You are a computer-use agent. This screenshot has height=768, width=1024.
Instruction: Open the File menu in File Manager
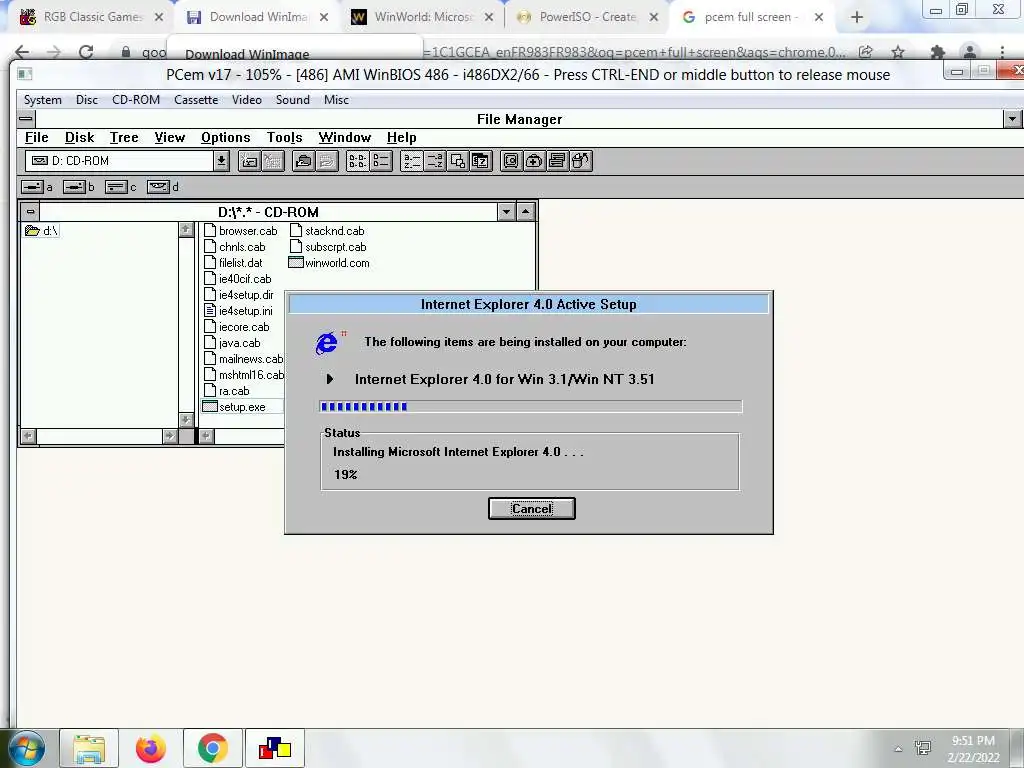[x=37, y=137]
